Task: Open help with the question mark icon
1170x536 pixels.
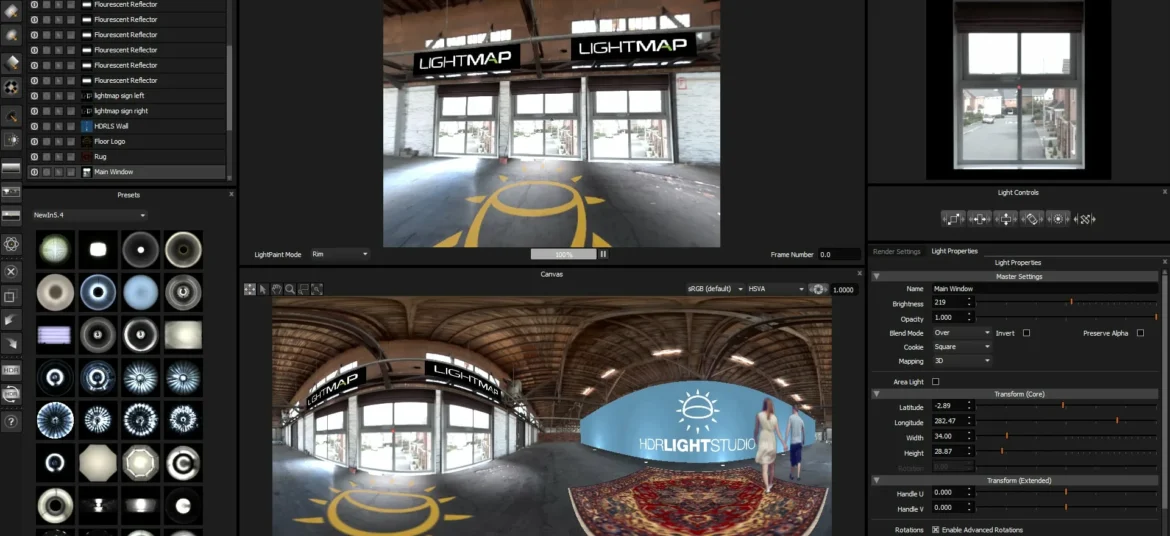Action: pyautogui.click(x=11, y=422)
